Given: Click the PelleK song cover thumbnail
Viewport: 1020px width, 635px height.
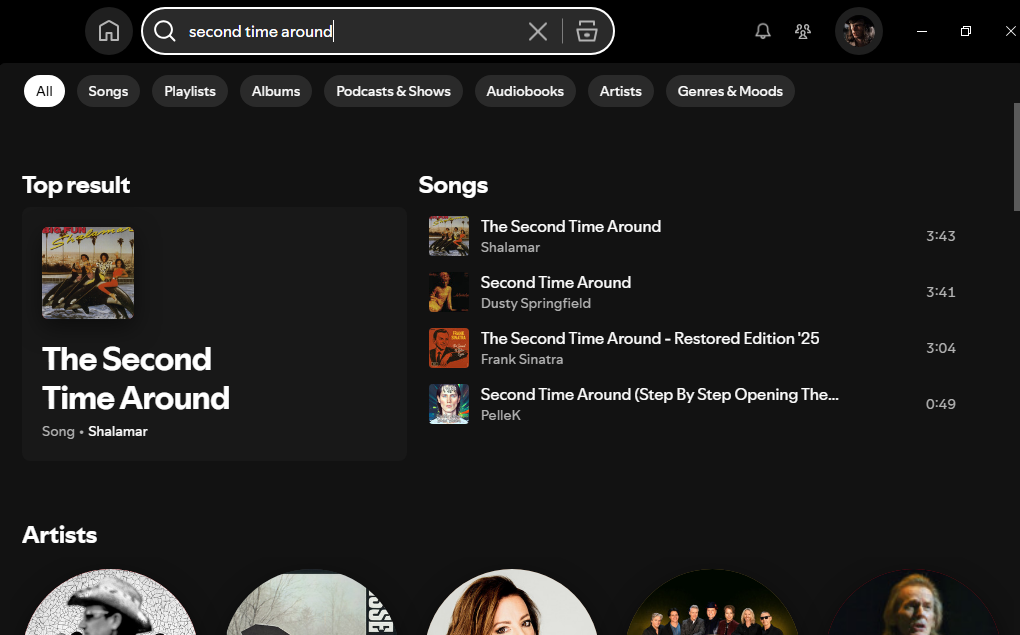Looking at the screenshot, I should point(449,404).
